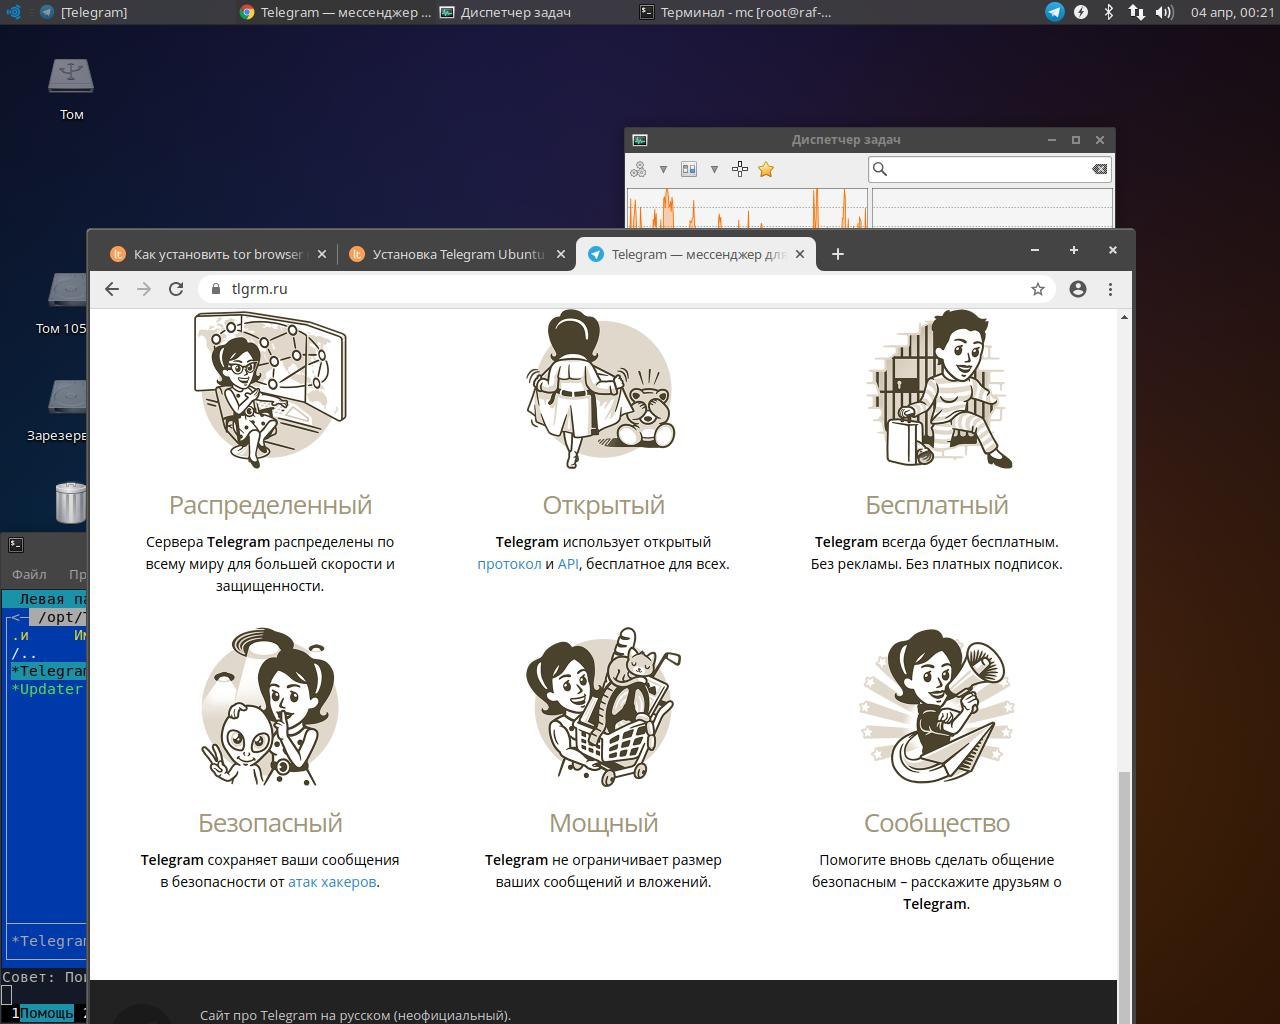Select '*Updater' in the mc panel

click(47, 689)
